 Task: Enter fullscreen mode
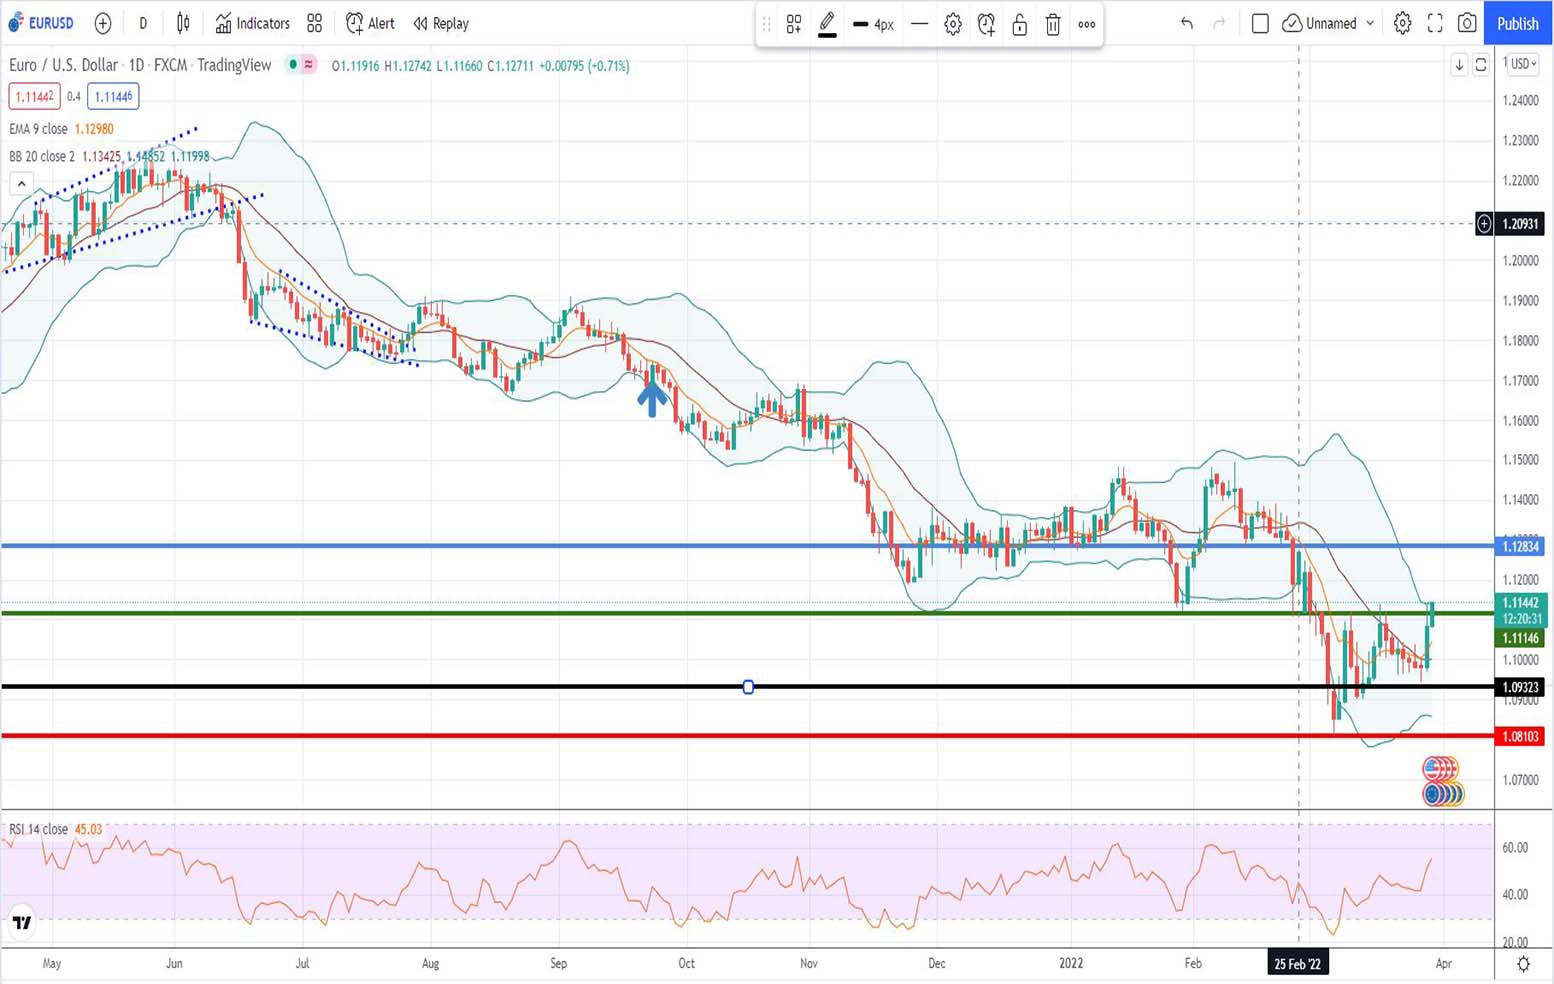click(x=1435, y=23)
